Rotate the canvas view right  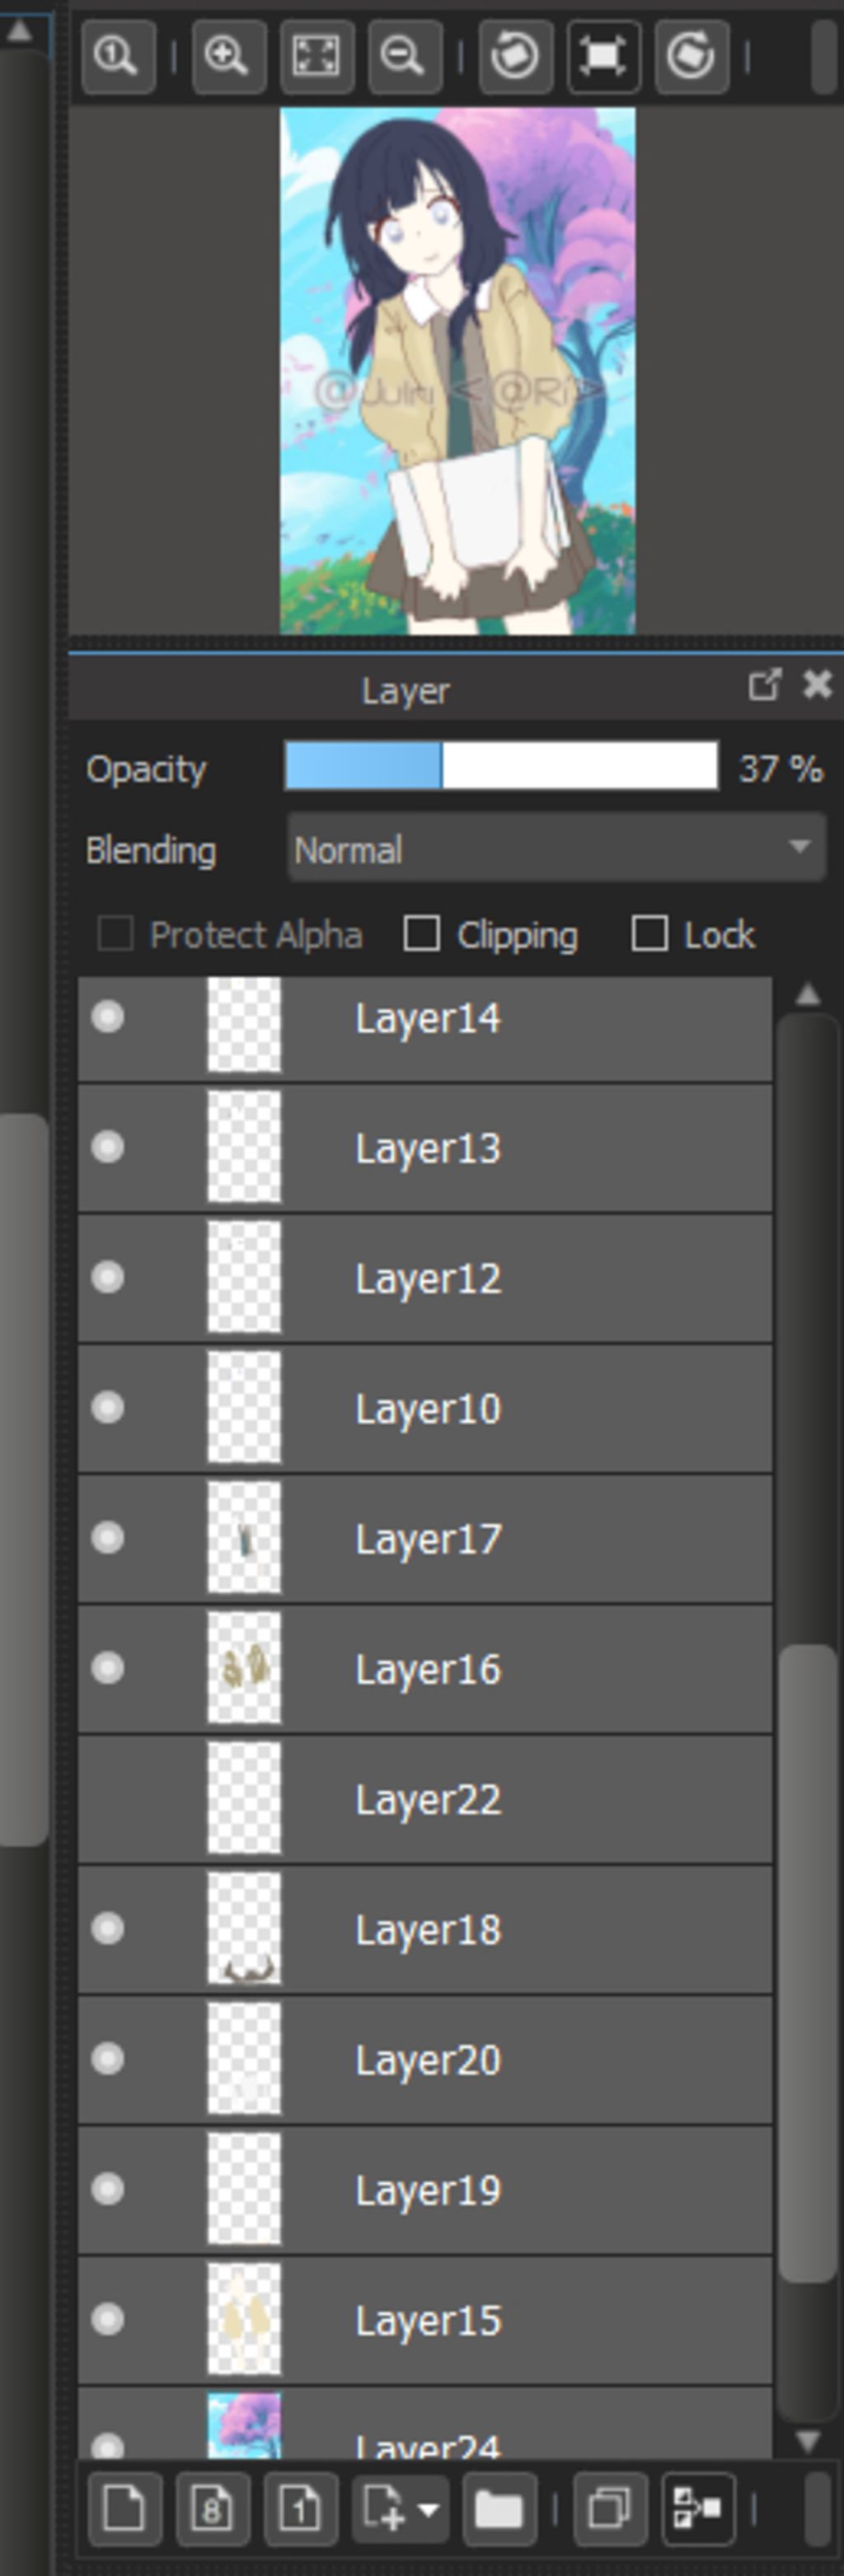[x=692, y=56]
